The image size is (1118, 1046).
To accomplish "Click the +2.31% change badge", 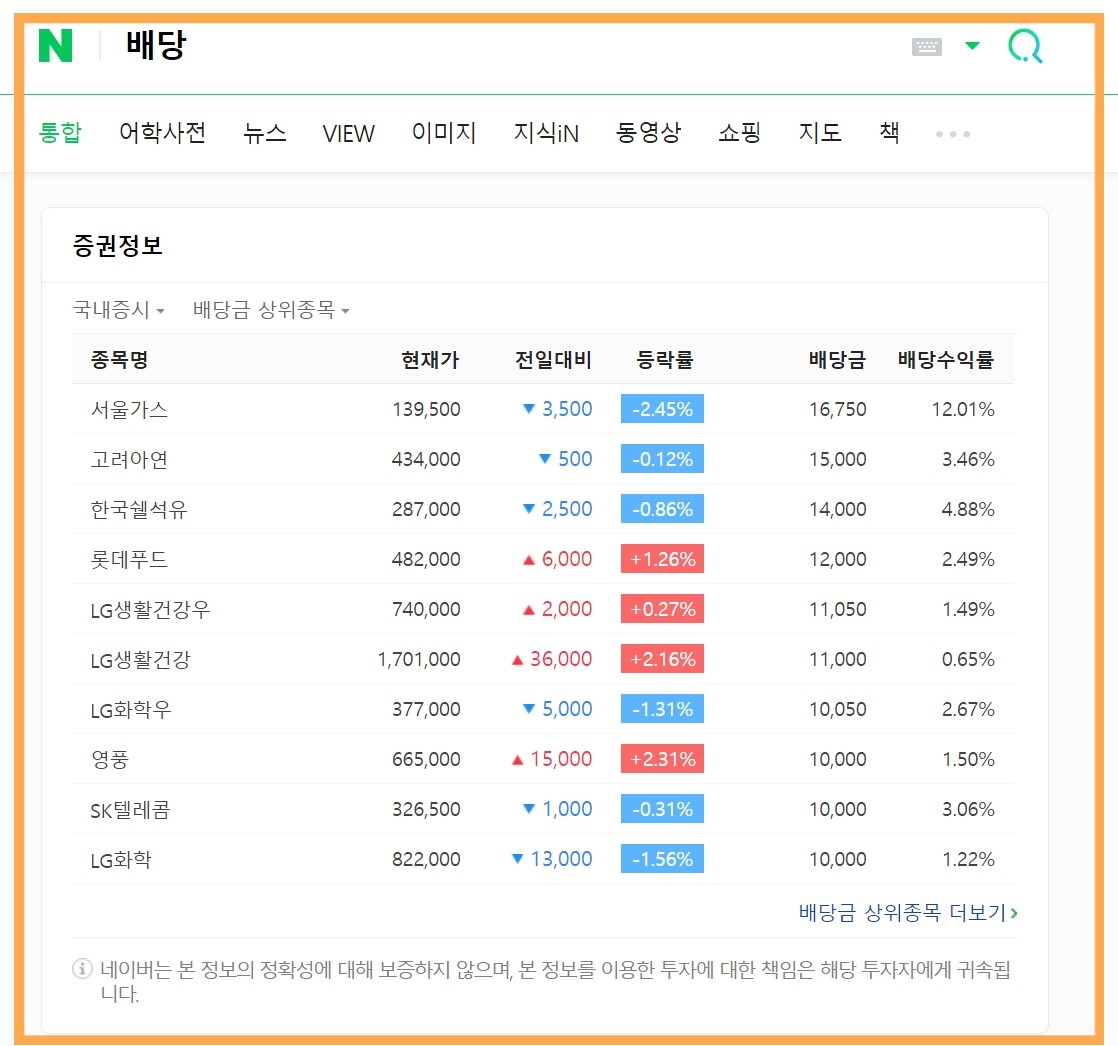I will click(x=662, y=759).
